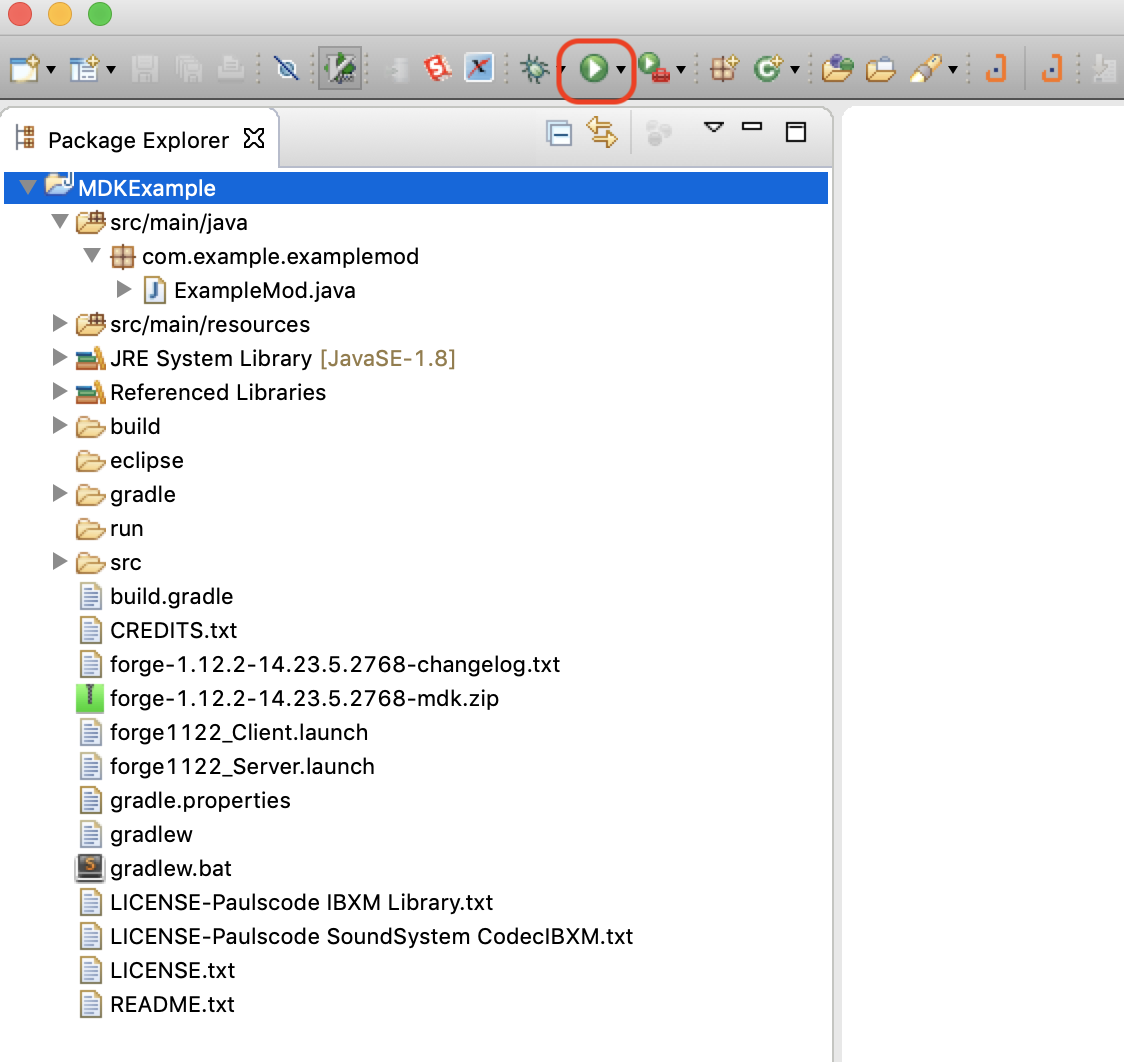The image size is (1124, 1062).
Task: Click the New wizard toolbar icon
Action: click(x=24, y=70)
